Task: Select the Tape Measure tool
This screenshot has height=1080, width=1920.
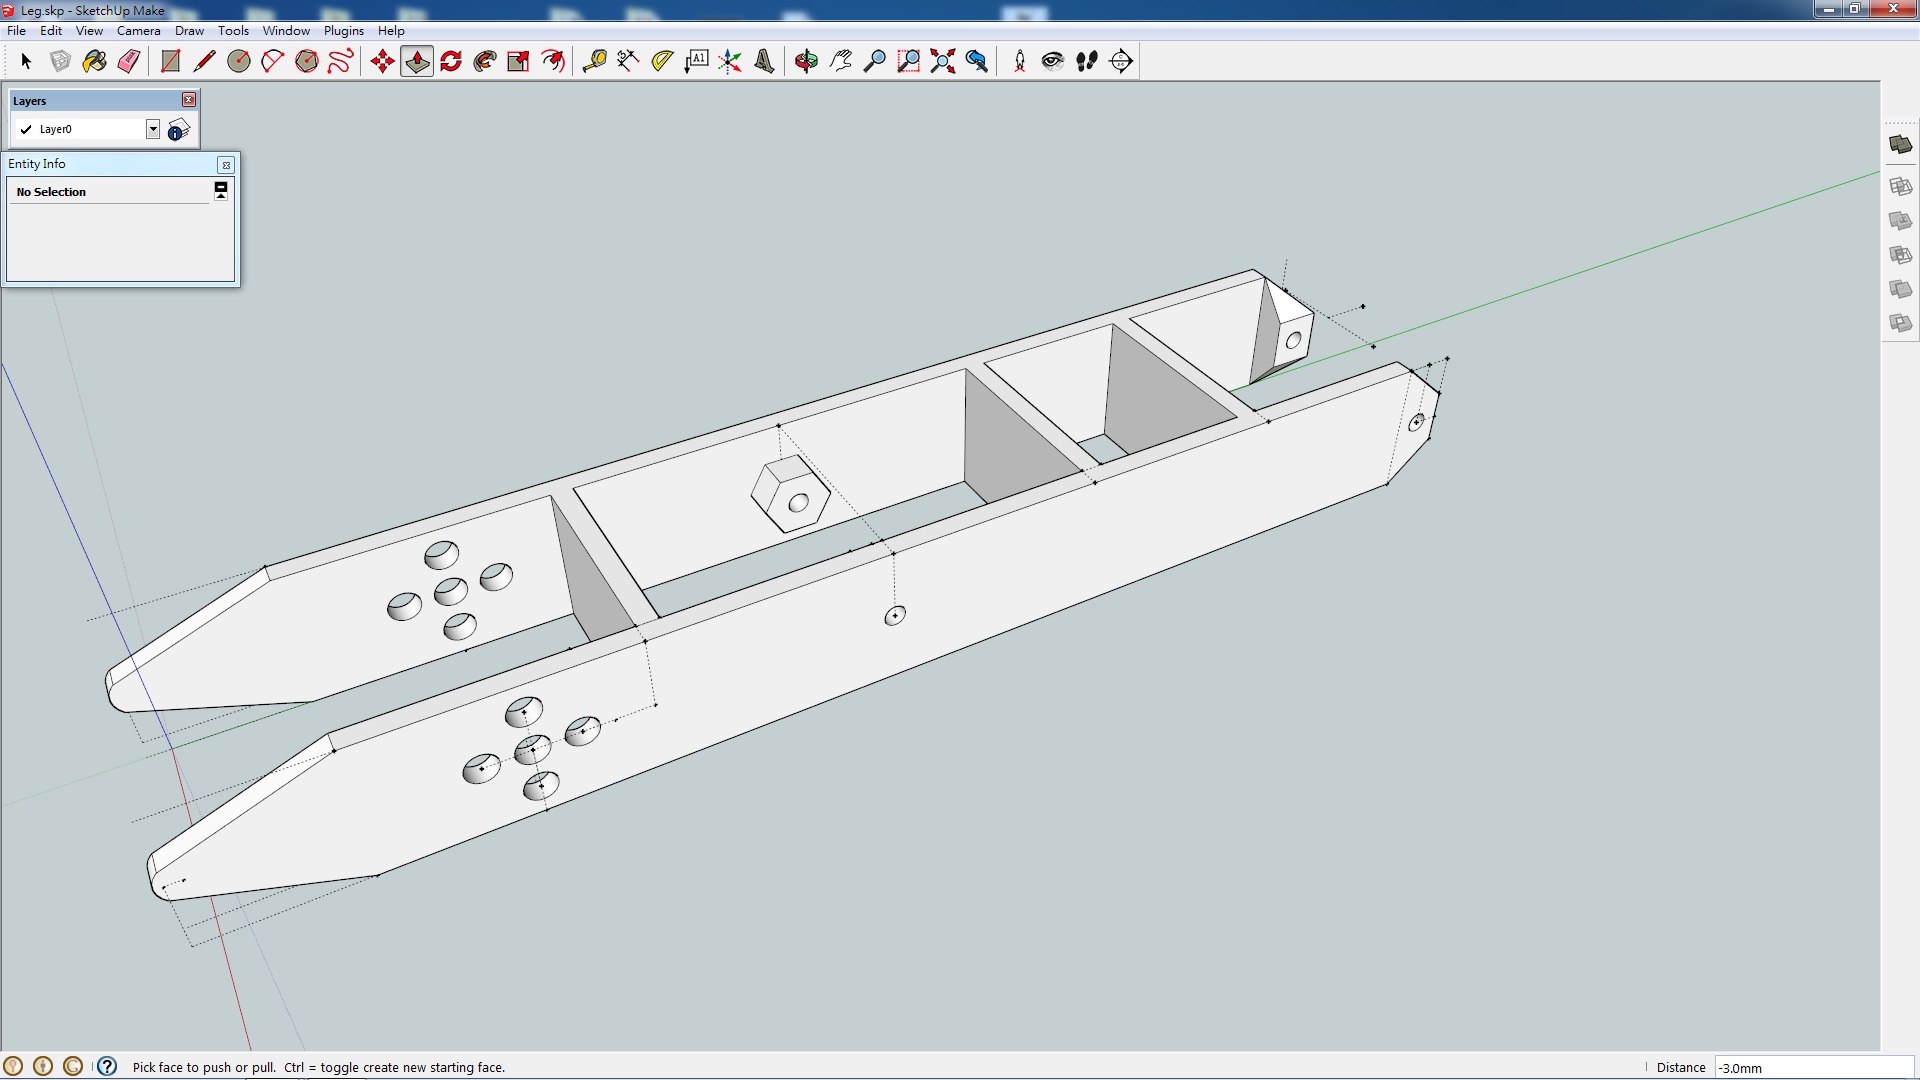Action: [x=594, y=62]
